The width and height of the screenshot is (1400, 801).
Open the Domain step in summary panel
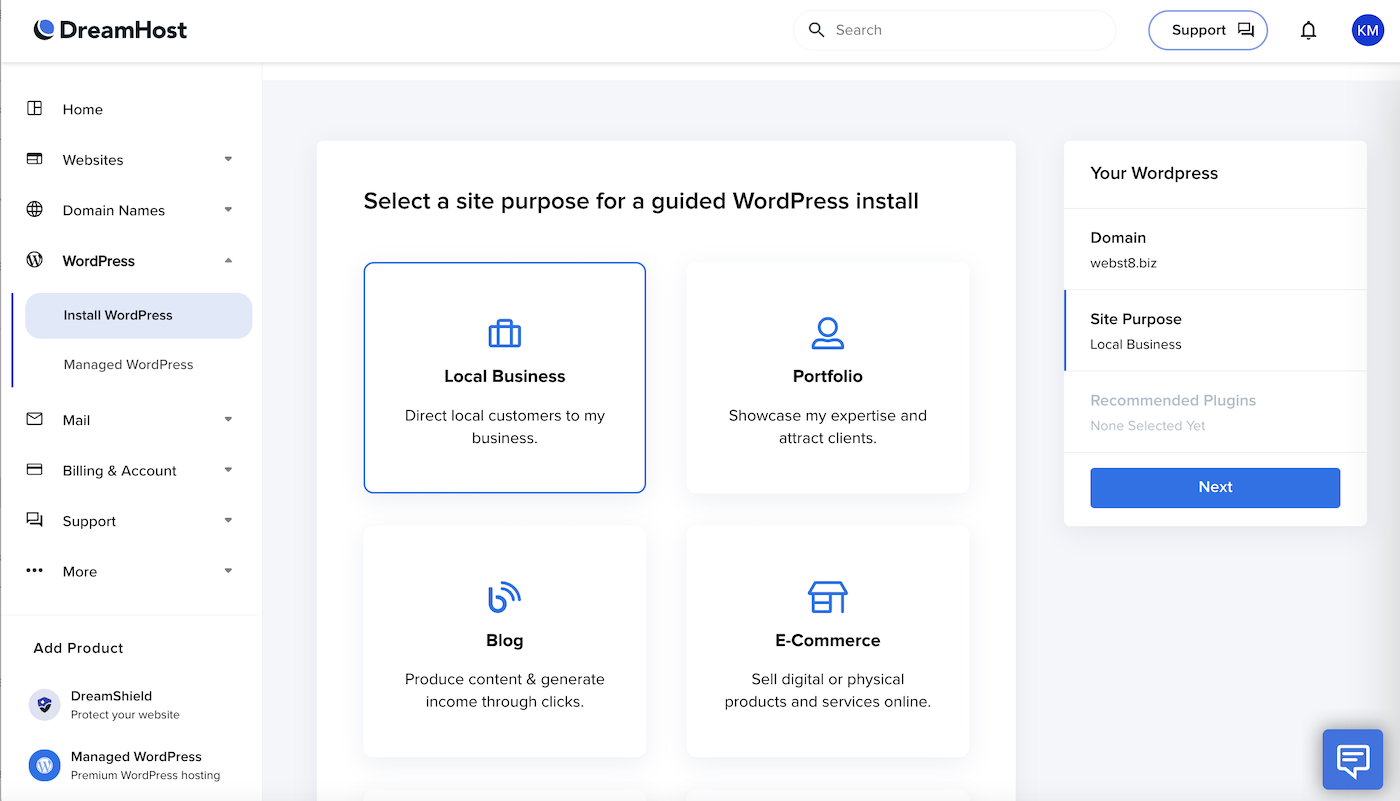point(1215,249)
